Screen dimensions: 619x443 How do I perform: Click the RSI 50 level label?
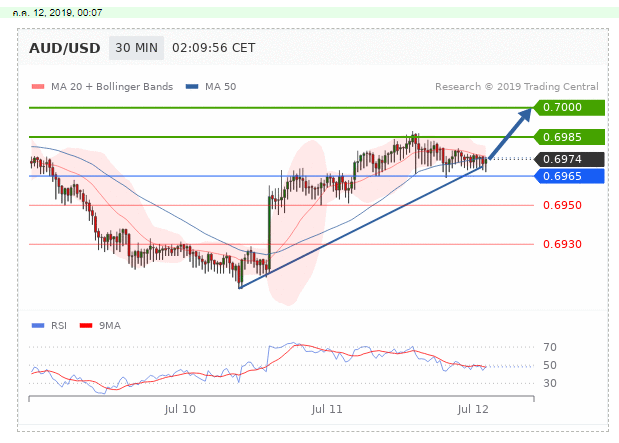click(550, 365)
